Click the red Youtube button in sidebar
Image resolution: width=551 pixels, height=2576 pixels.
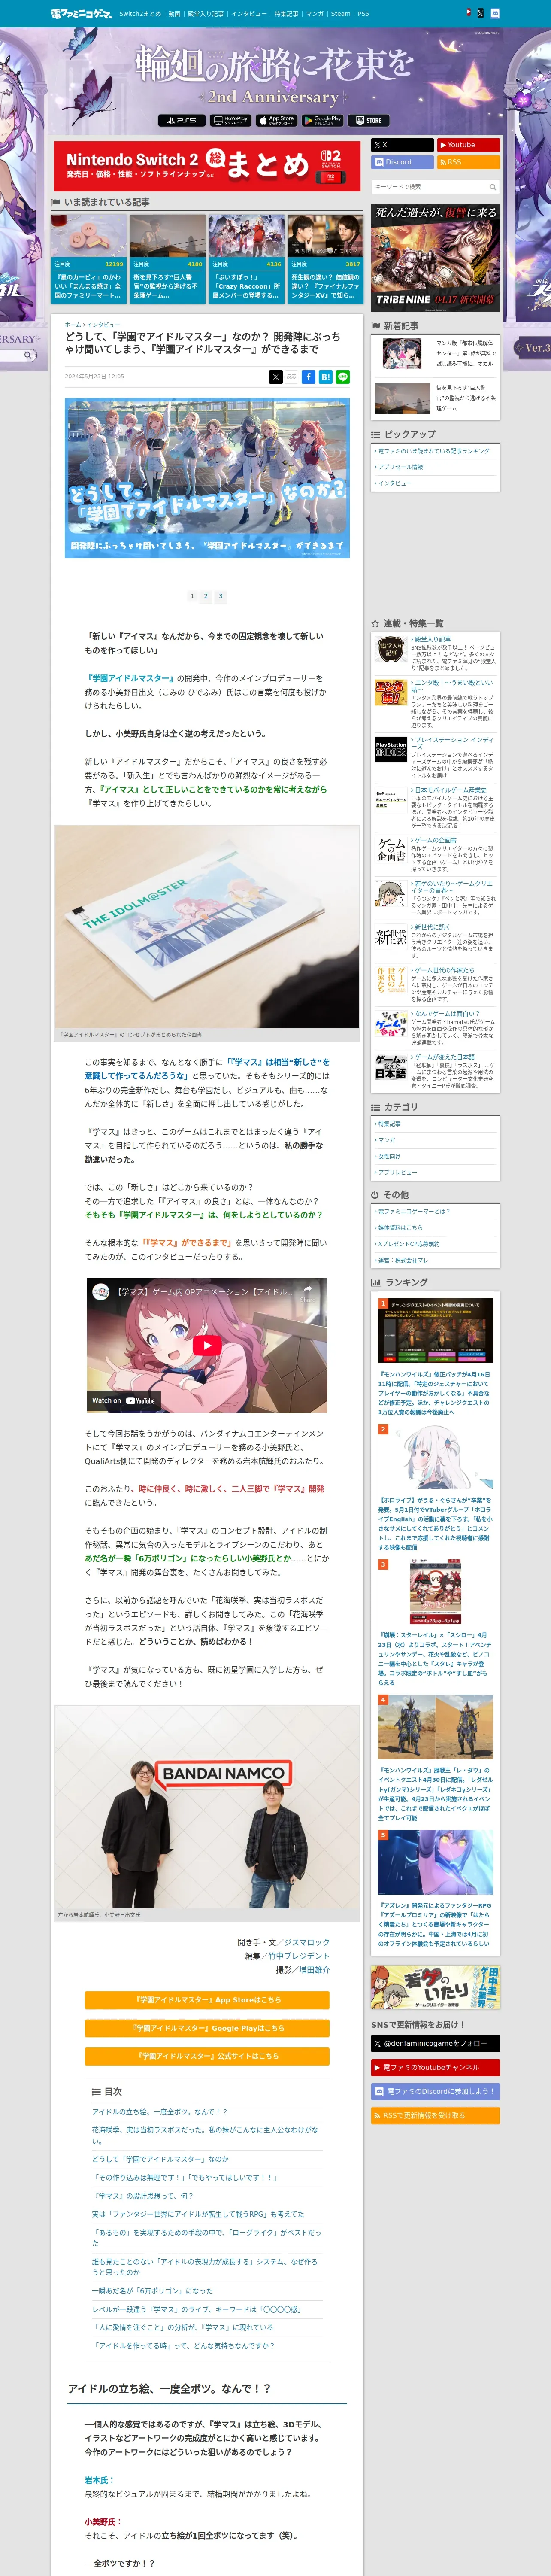468,145
